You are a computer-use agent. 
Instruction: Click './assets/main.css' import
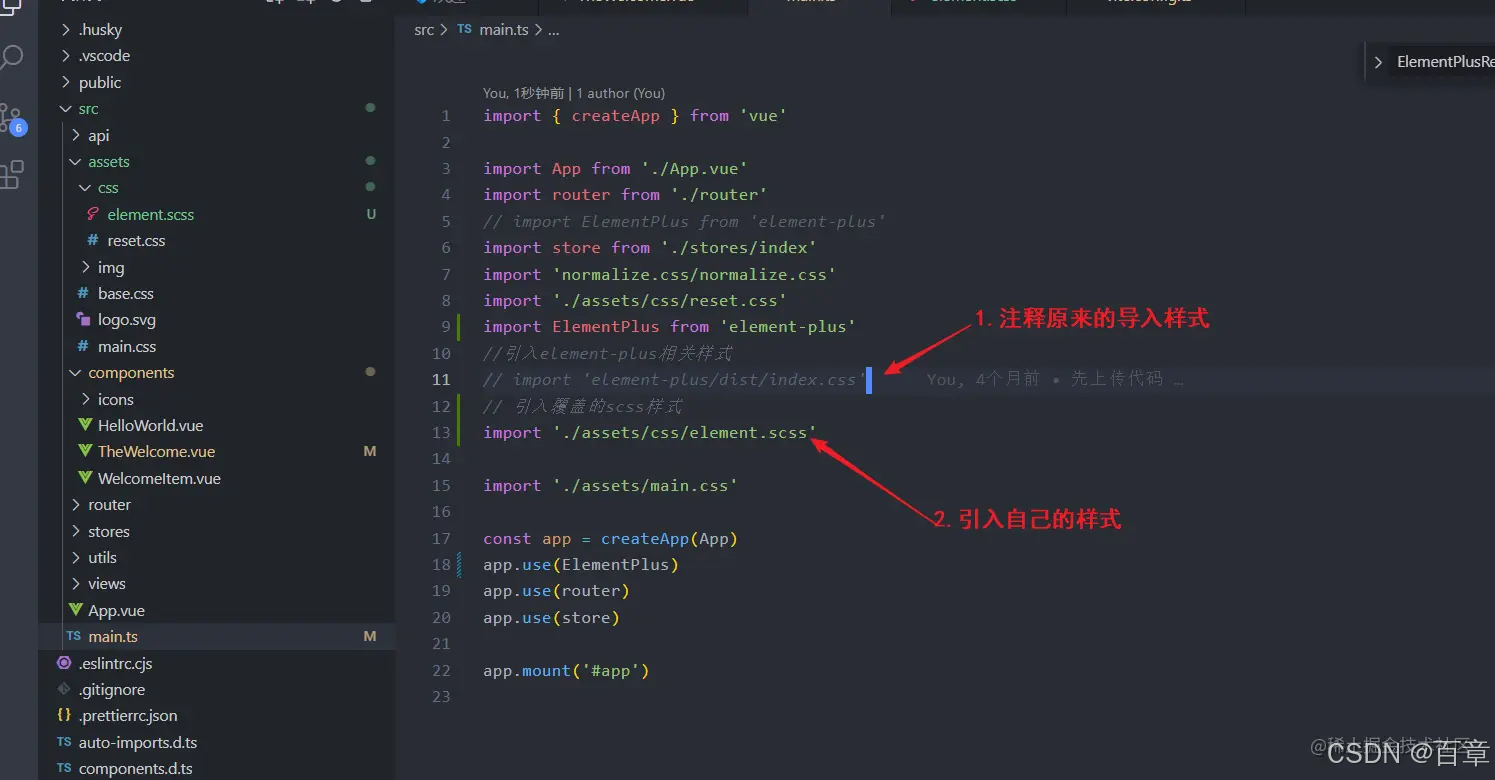point(645,486)
